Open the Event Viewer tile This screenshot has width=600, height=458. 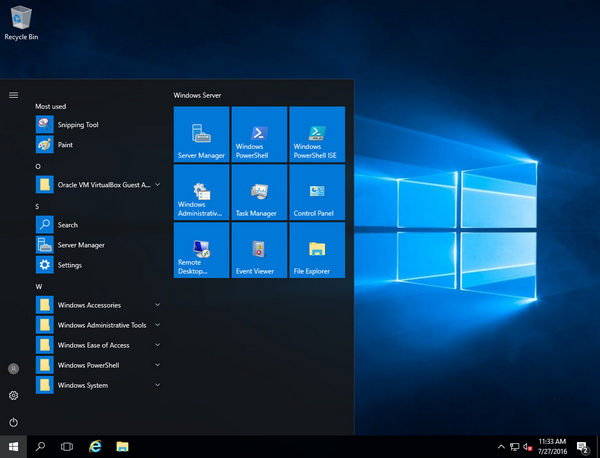[259, 250]
